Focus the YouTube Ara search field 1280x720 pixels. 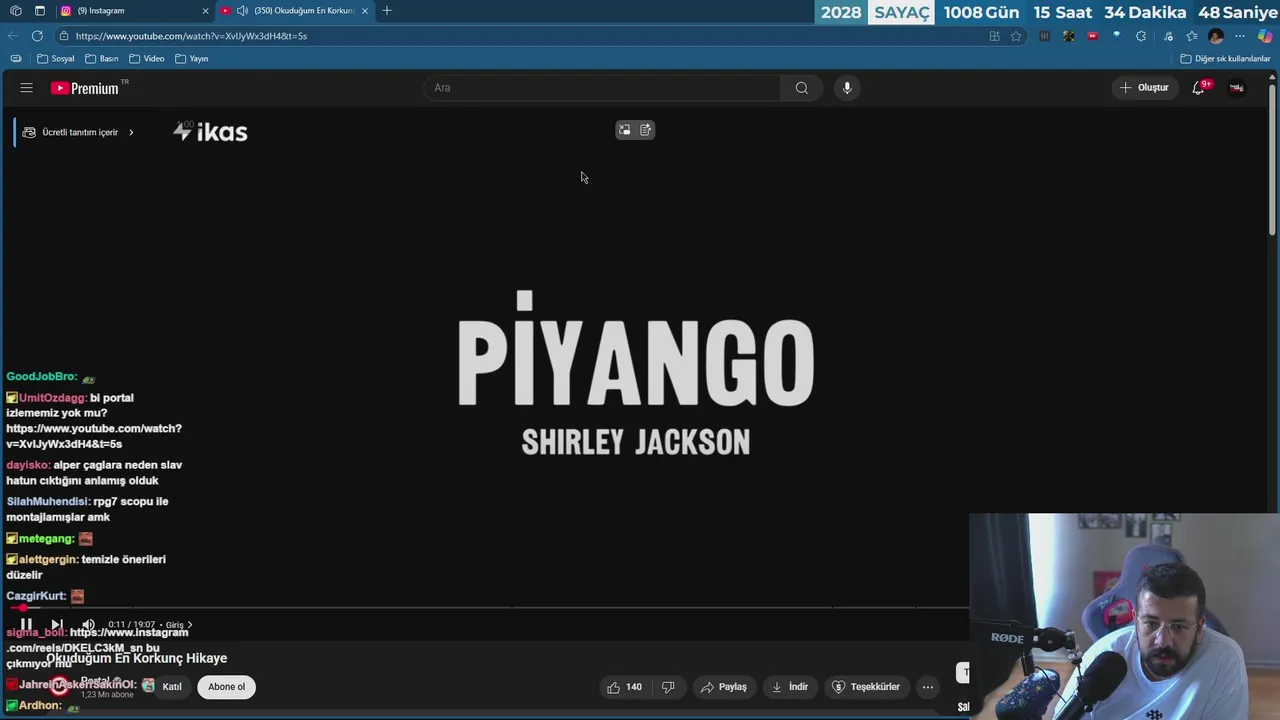(x=602, y=88)
